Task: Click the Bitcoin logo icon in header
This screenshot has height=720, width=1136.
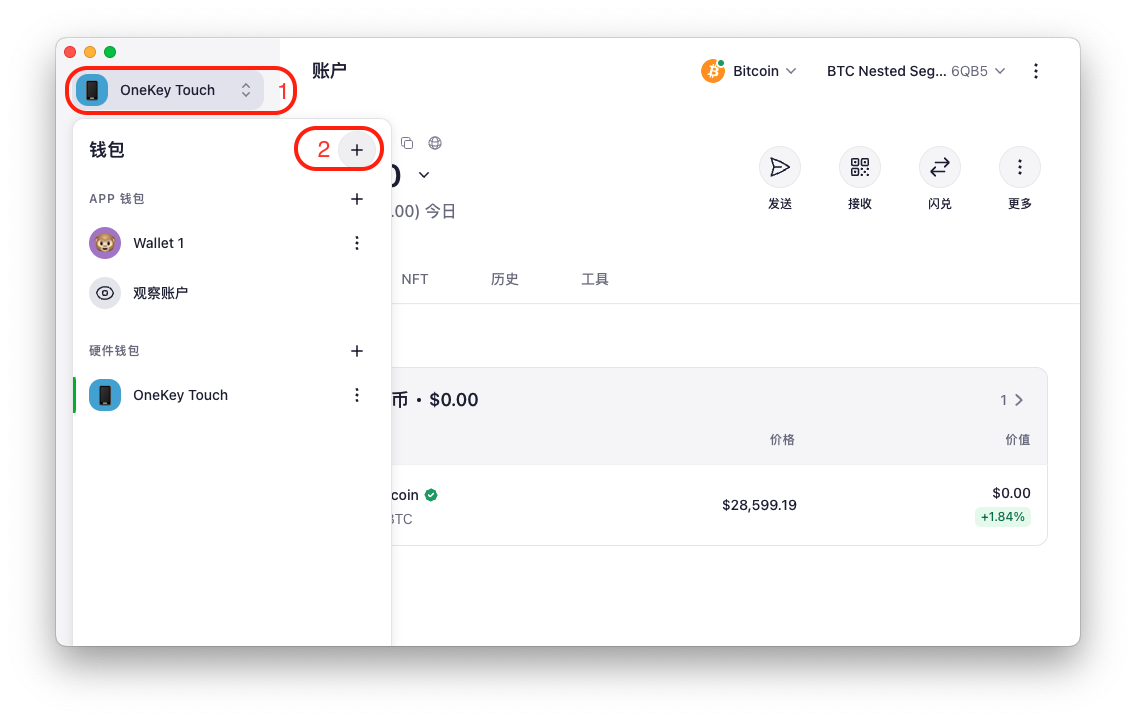Action: pos(713,71)
